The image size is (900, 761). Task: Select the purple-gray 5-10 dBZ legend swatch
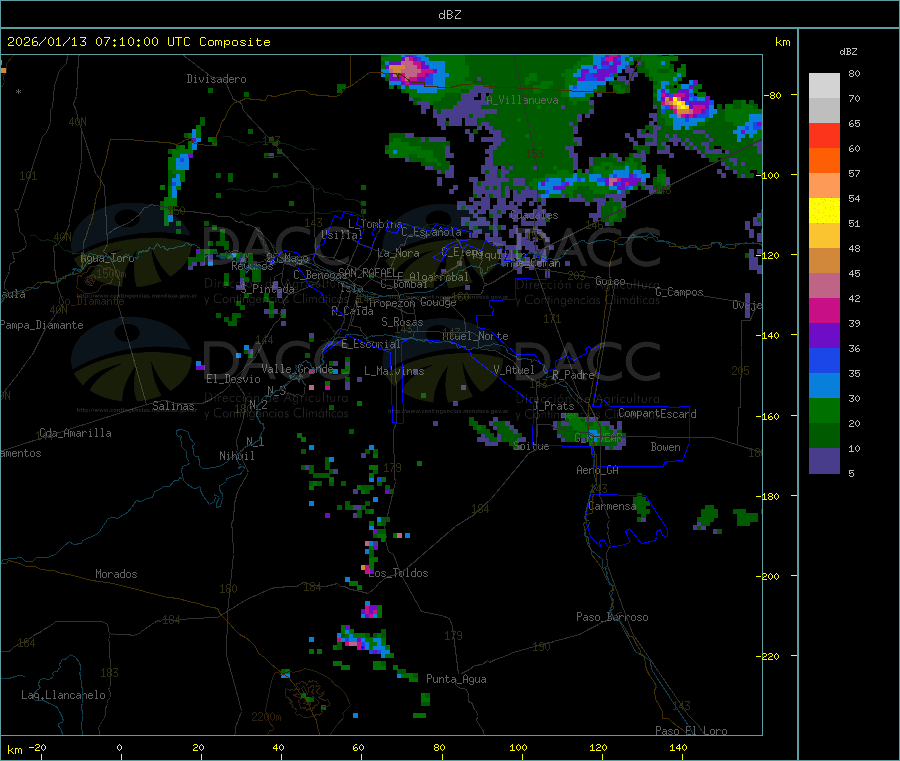(824, 460)
